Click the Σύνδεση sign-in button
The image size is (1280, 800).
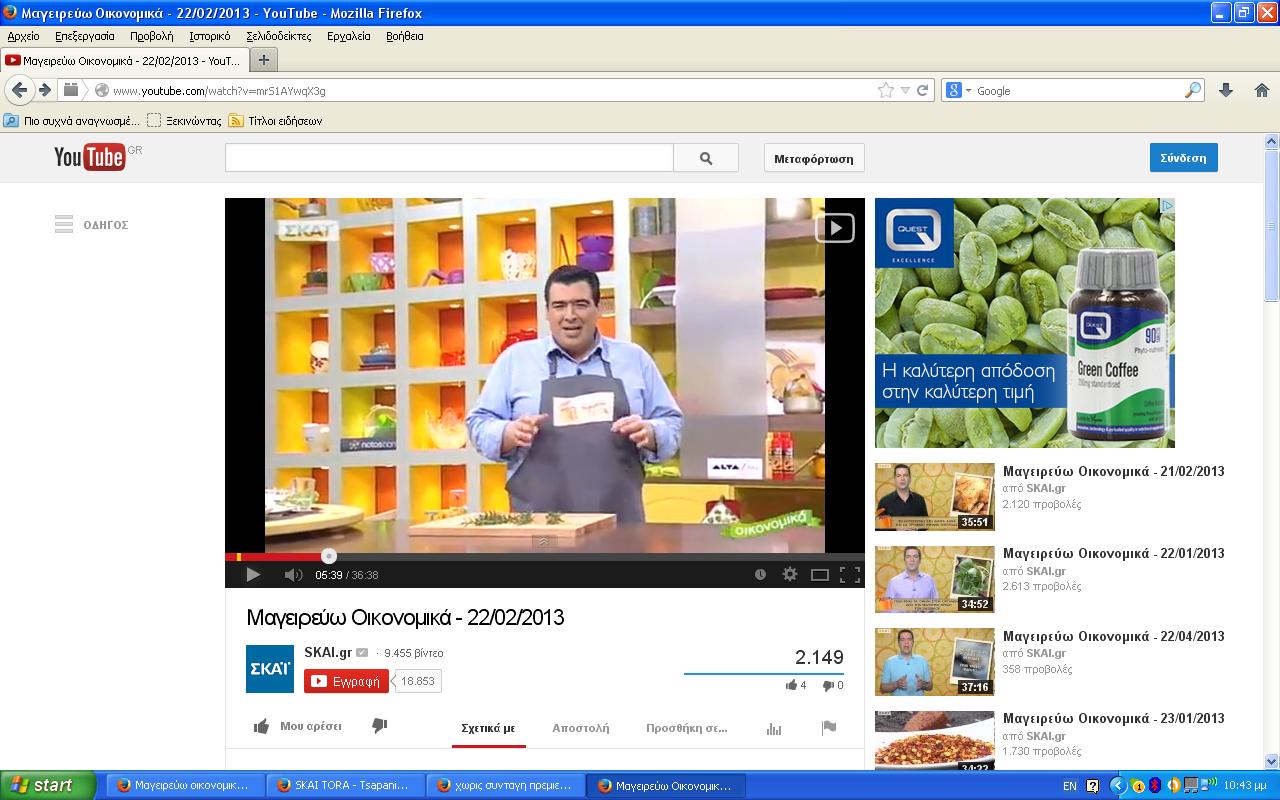click(x=1183, y=158)
